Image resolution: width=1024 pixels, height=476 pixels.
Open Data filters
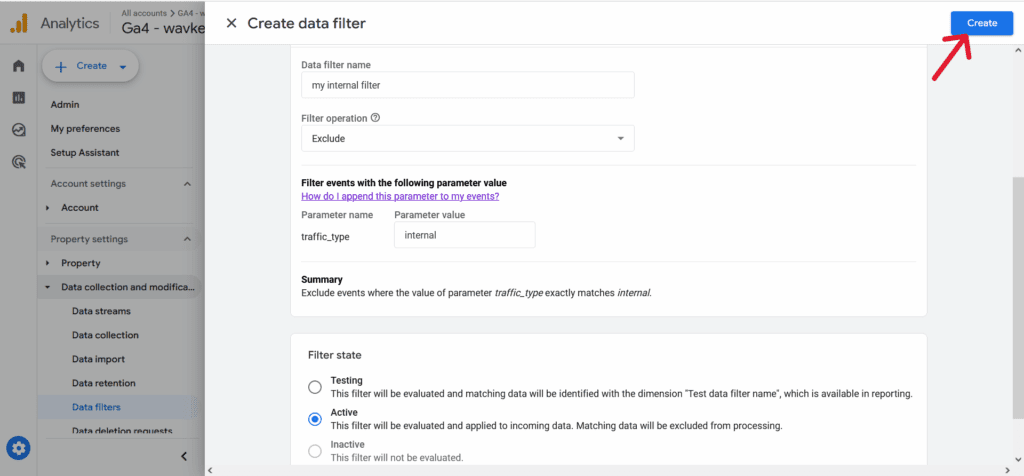coord(96,407)
